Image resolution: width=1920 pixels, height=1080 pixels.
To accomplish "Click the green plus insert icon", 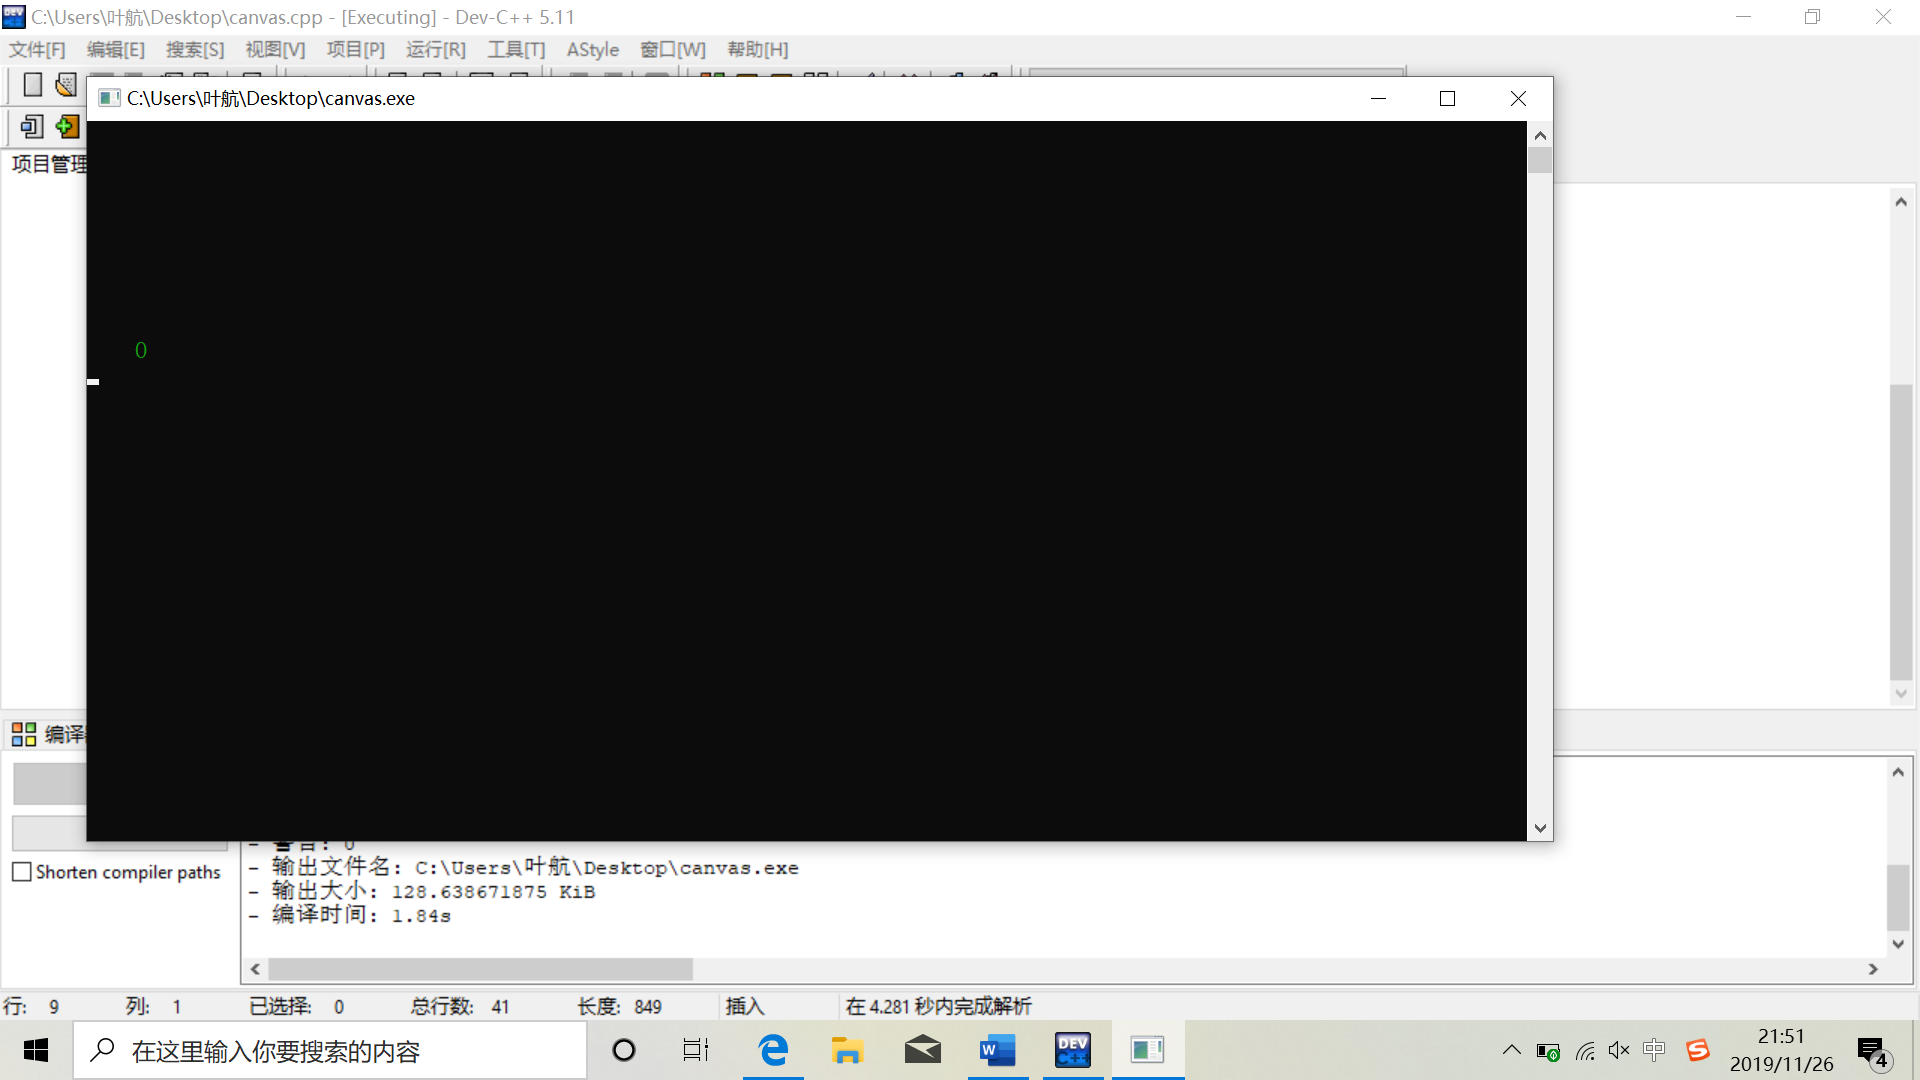I will [x=67, y=127].
